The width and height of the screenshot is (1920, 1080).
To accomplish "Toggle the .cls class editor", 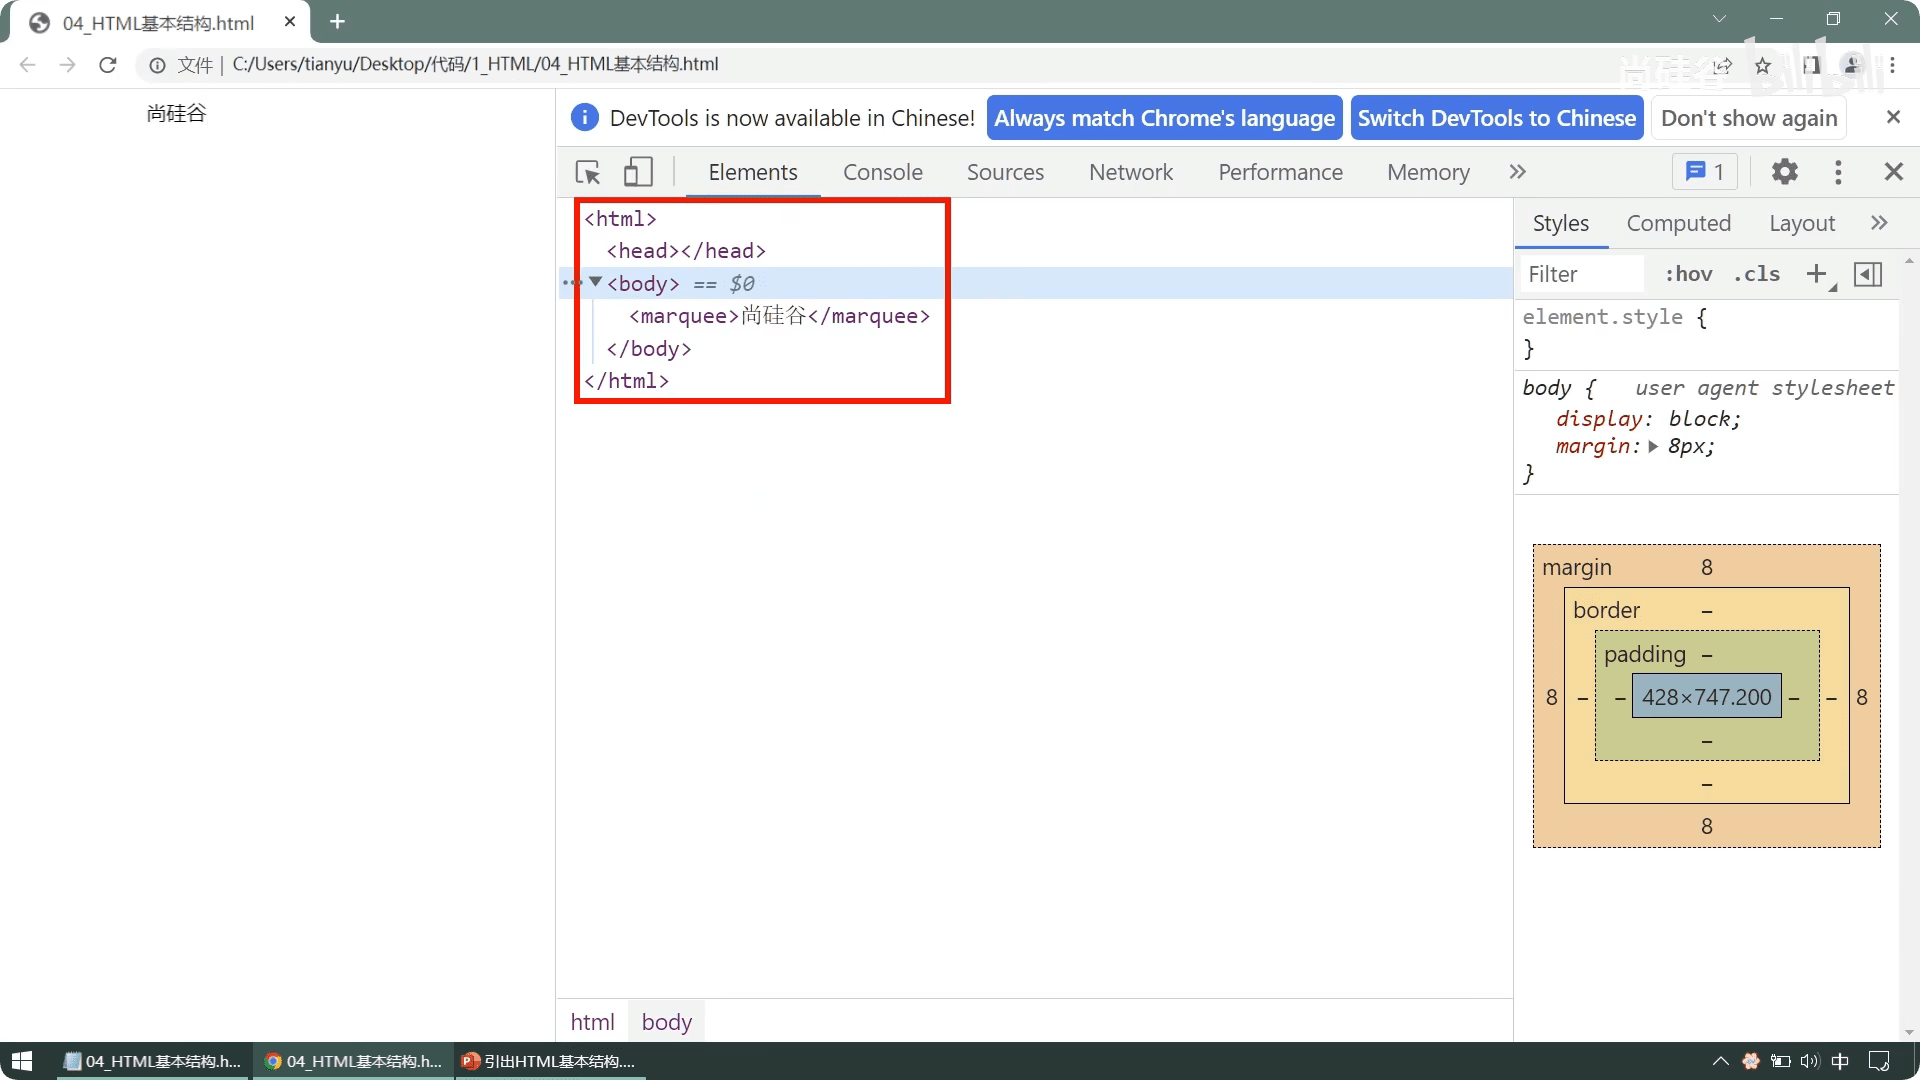I will (1756, 274).
